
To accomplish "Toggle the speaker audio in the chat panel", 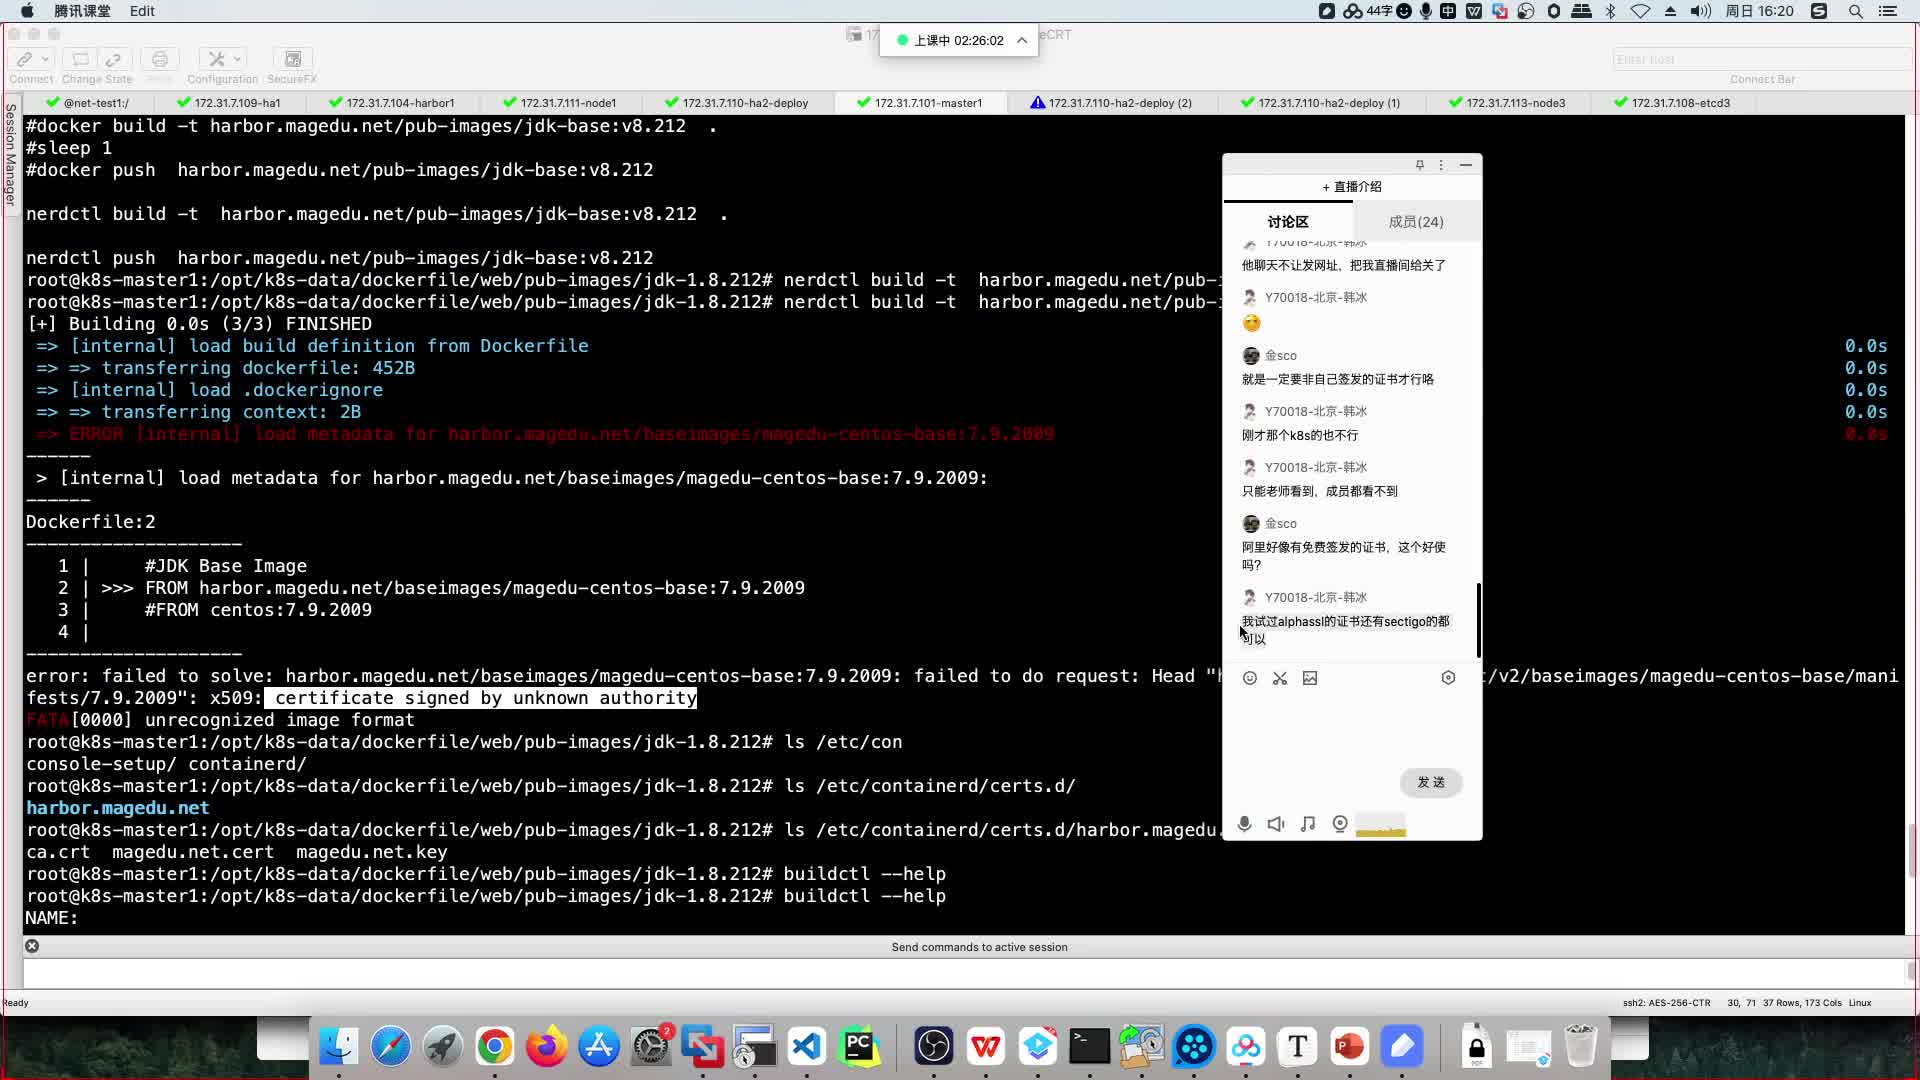I will [1275, 824].
